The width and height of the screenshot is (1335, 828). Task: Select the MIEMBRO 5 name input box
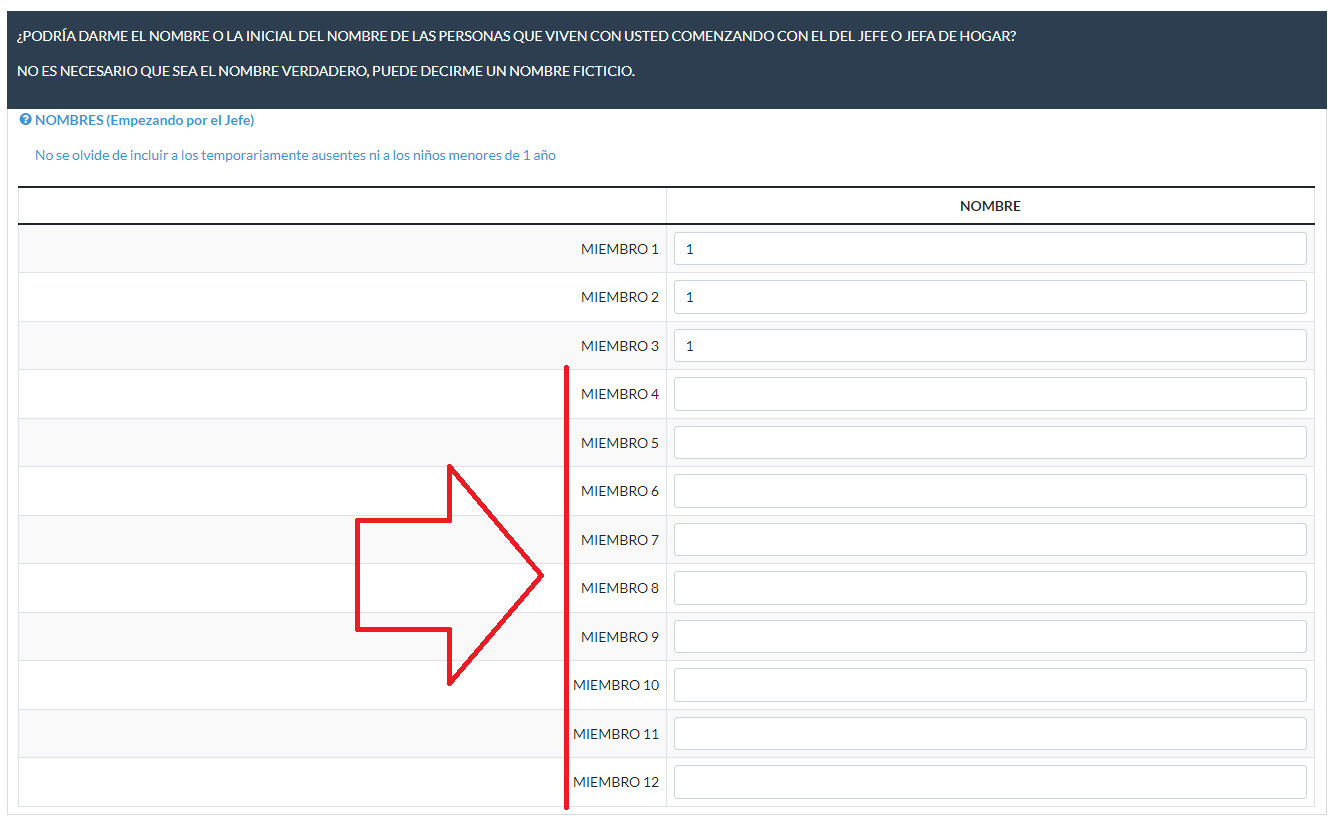[x=989, y=443]
